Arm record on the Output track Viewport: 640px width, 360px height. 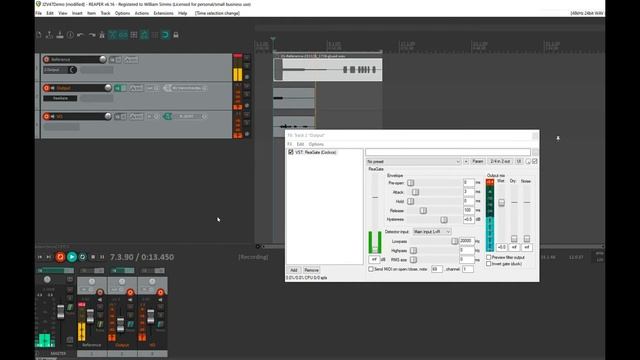coord(47,88)
